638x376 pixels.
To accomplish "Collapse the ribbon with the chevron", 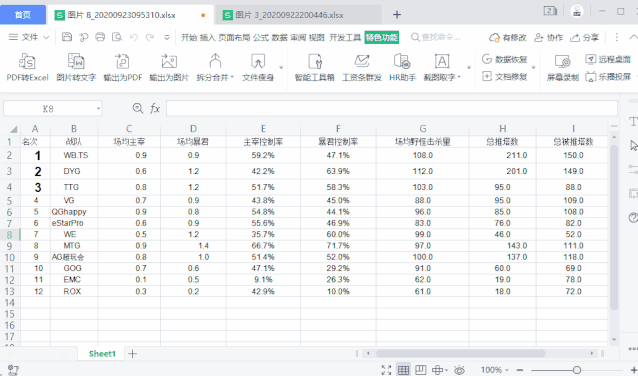I will pyautogui.click(x=633, y=37).
